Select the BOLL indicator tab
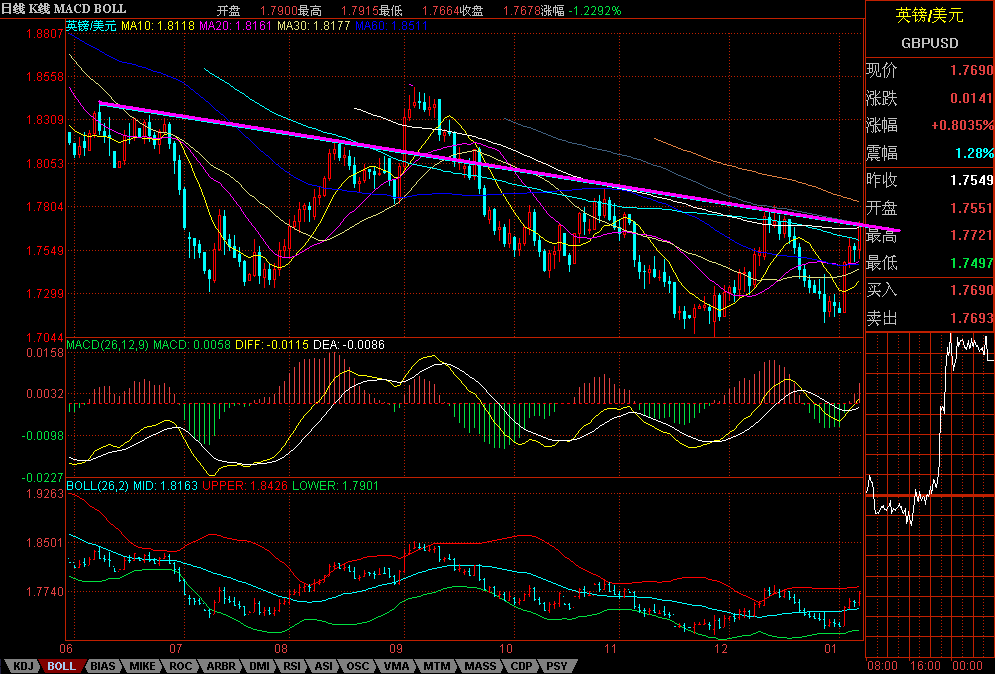Viewport: 995px width, 674px height. pyautogui.click(x=62, y=666)
